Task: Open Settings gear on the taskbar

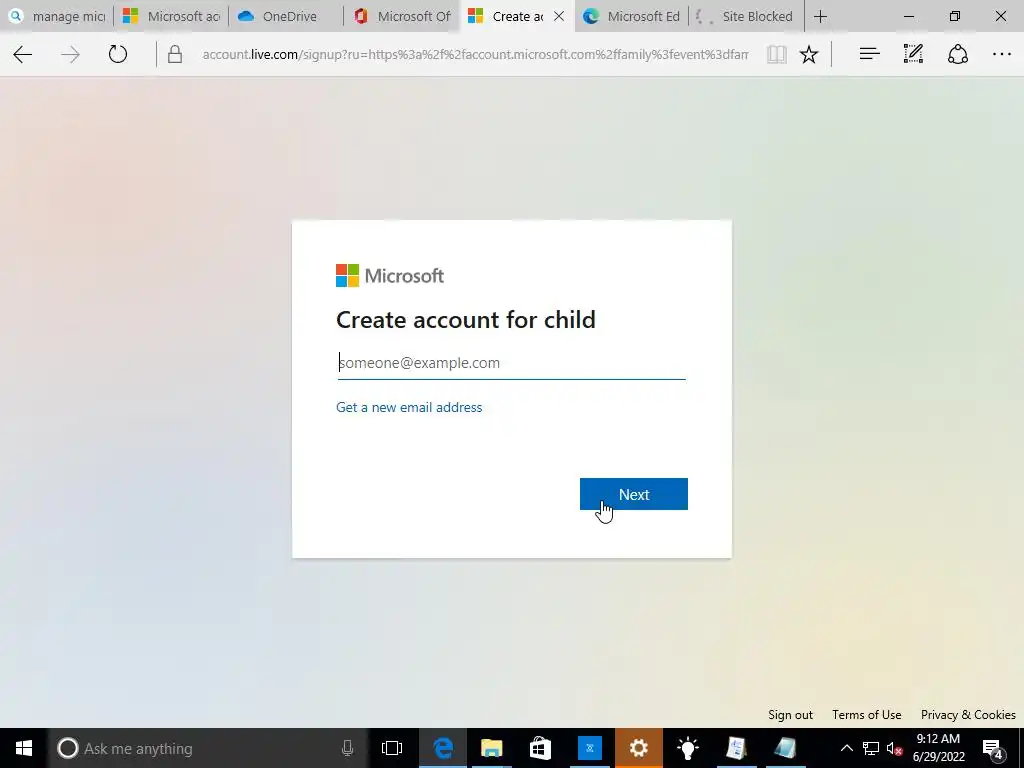Action: pyautogui.click(x=639, y=748)
